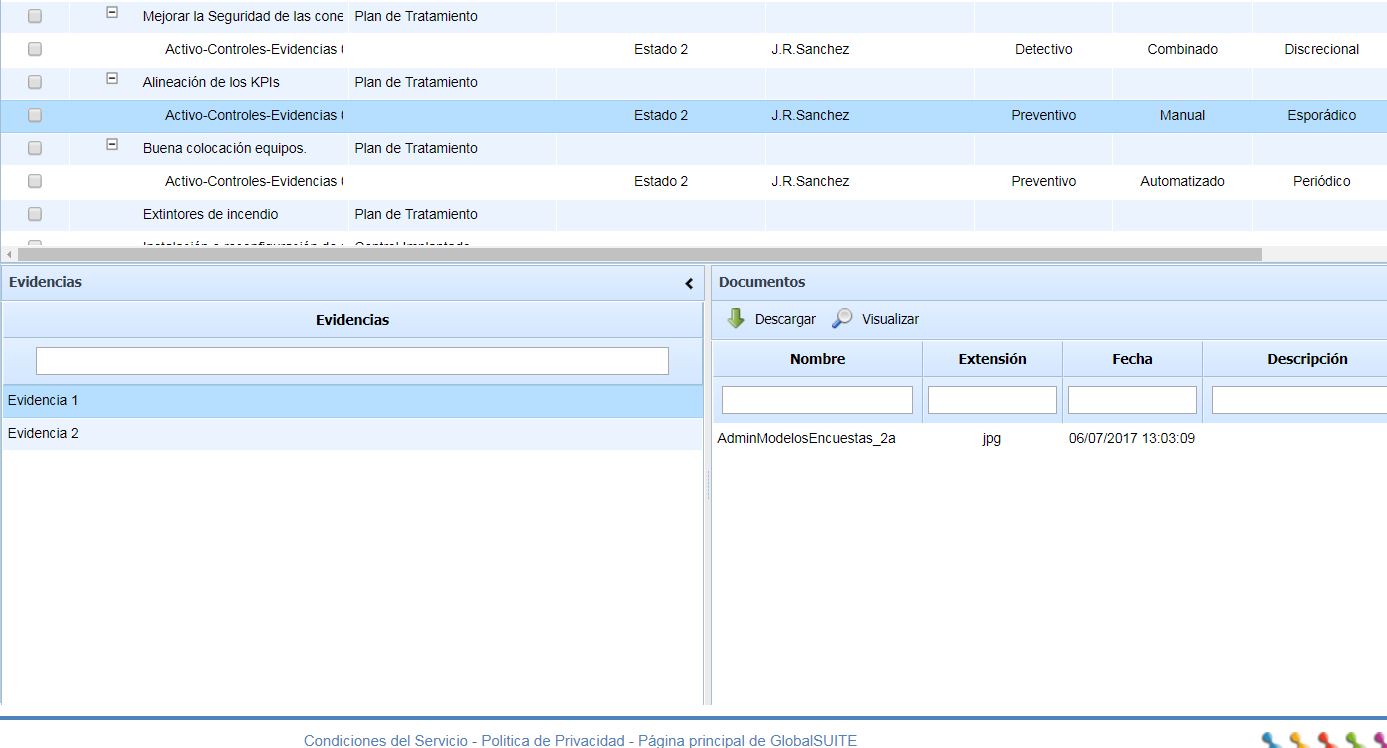Collapse the Evidencias panel with arrow
This screenshot has width=1387, height=748.
click(x=689, y=284)
